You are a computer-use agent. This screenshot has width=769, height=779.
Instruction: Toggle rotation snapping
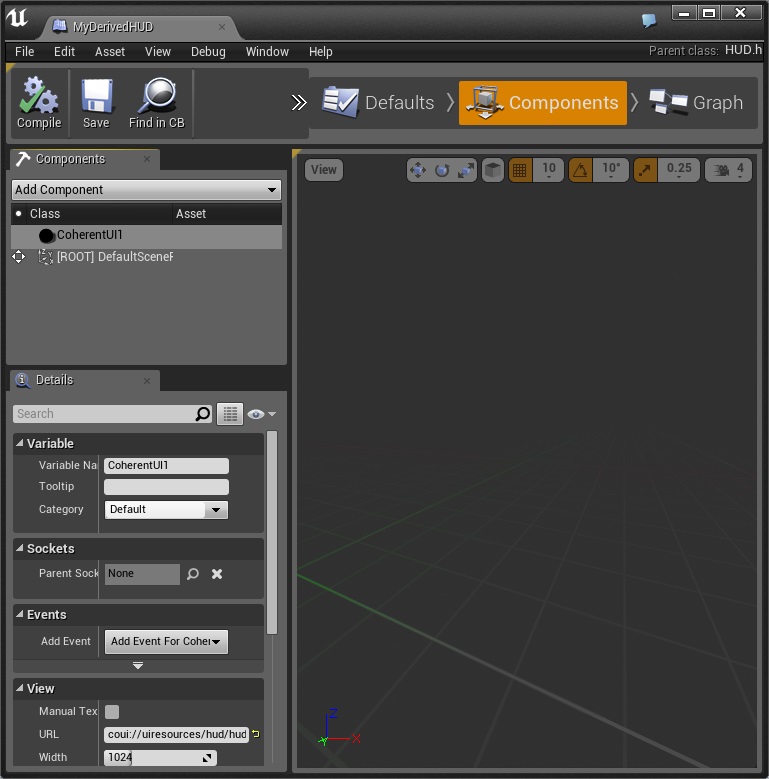[580, 170]
